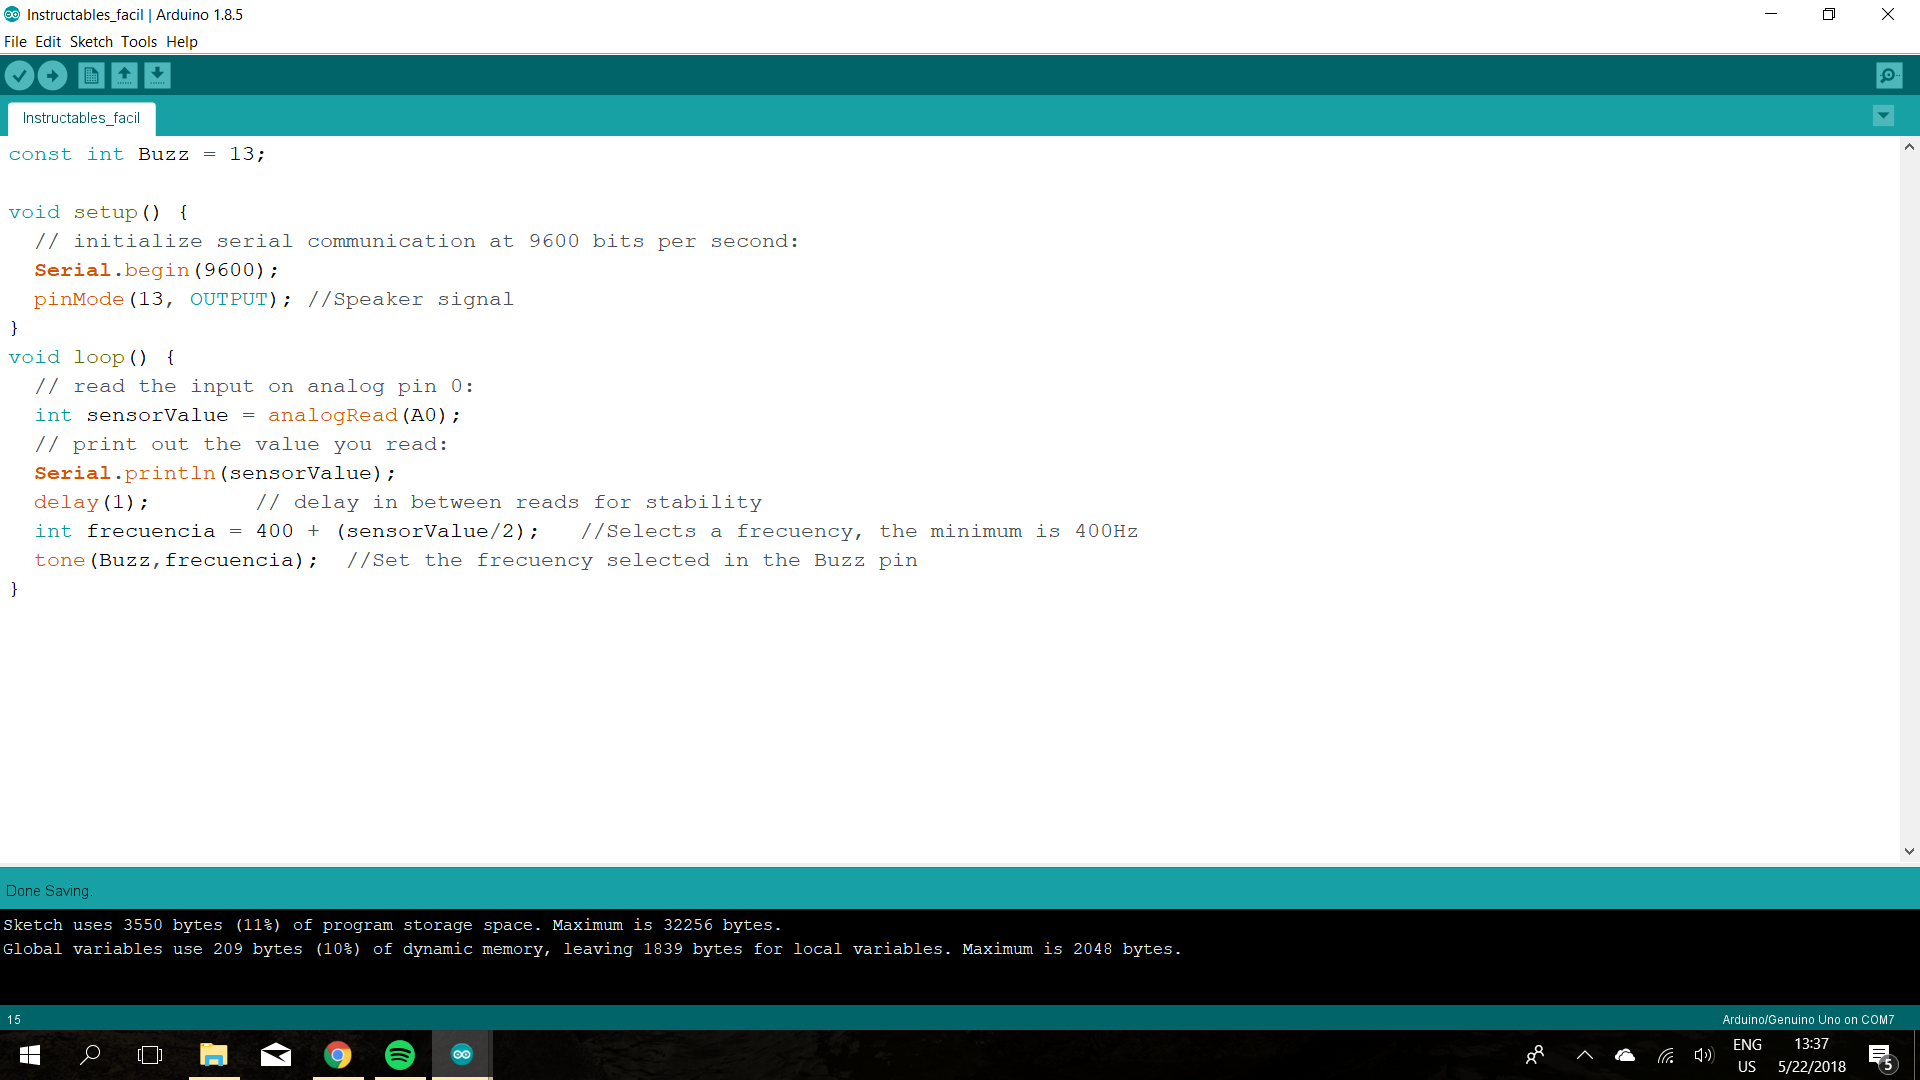Expand the tab options dropdown arrow

1883,116
